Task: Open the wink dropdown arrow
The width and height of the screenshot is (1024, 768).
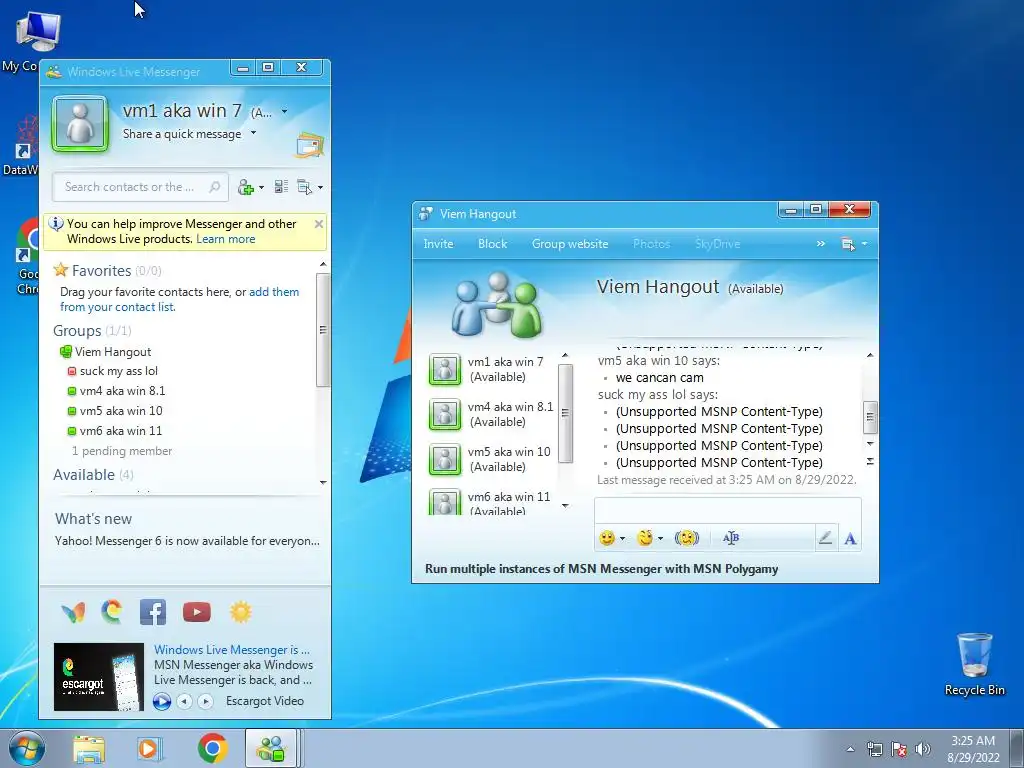Action: coord(660,539)
